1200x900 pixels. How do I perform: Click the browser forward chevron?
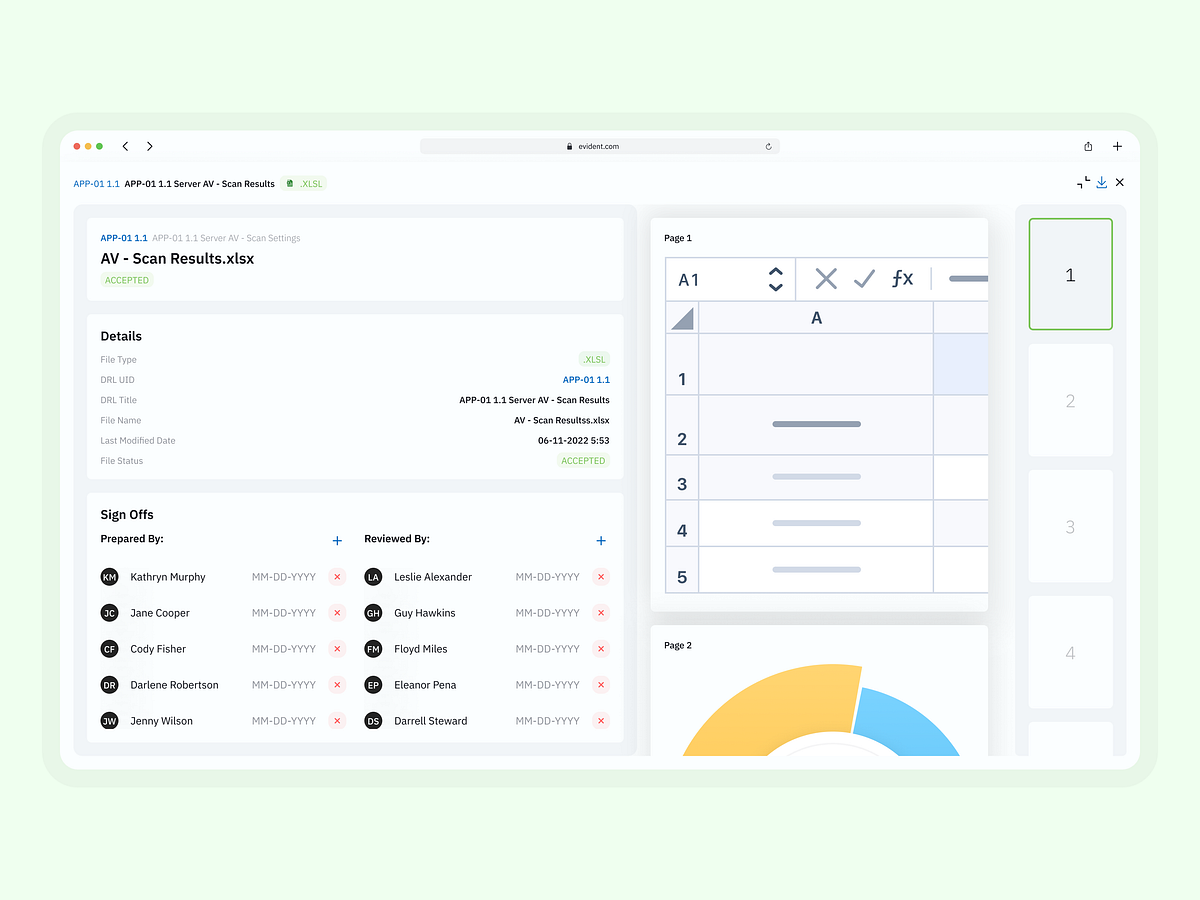tap(149, 146)
